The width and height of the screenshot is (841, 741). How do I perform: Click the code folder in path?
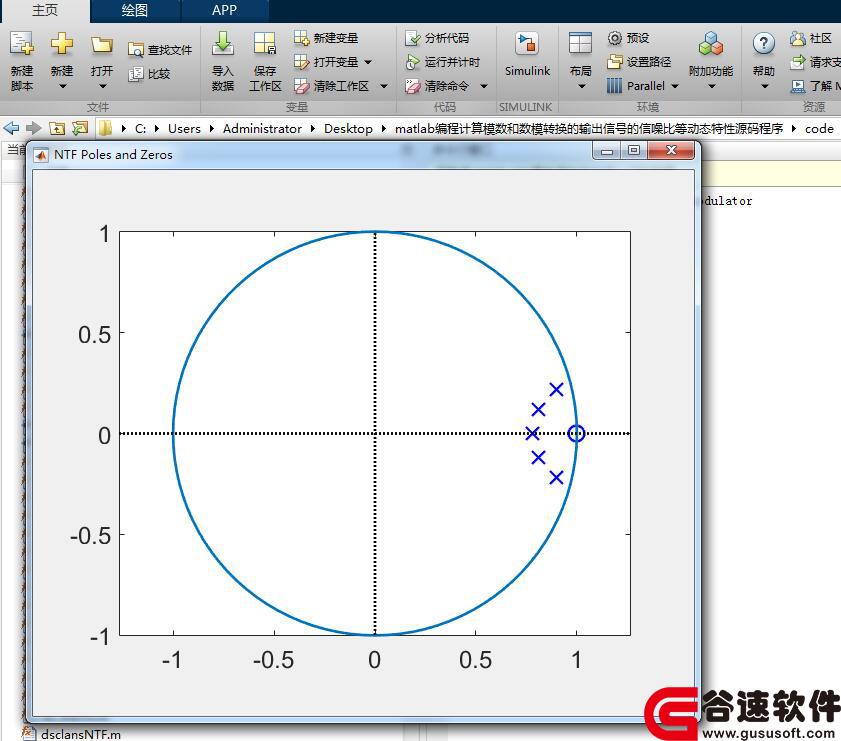point(819,129)
